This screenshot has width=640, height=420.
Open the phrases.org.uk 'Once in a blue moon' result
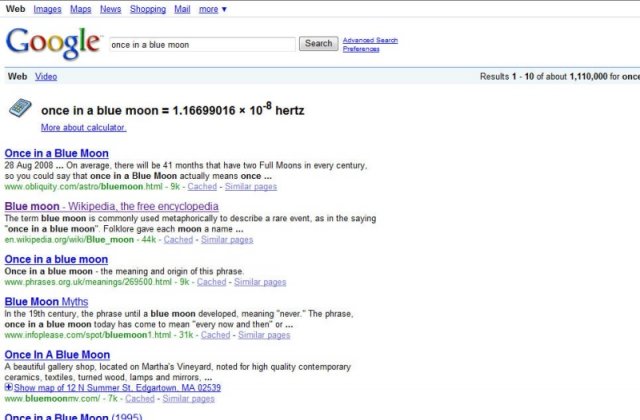[56, 260]
